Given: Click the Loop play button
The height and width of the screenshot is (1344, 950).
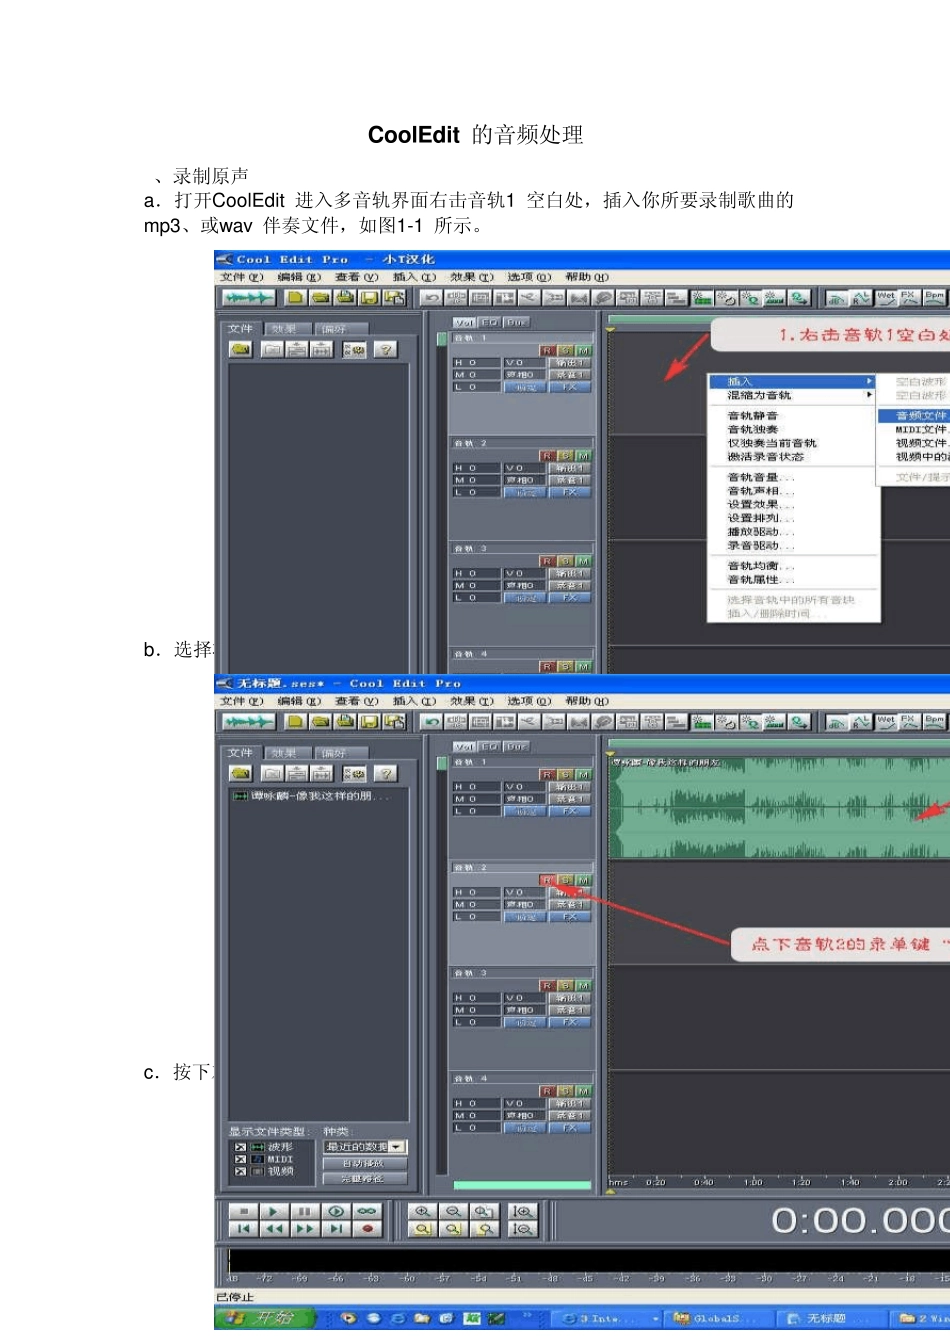Looking at the screenshot, I should 366,1211.
